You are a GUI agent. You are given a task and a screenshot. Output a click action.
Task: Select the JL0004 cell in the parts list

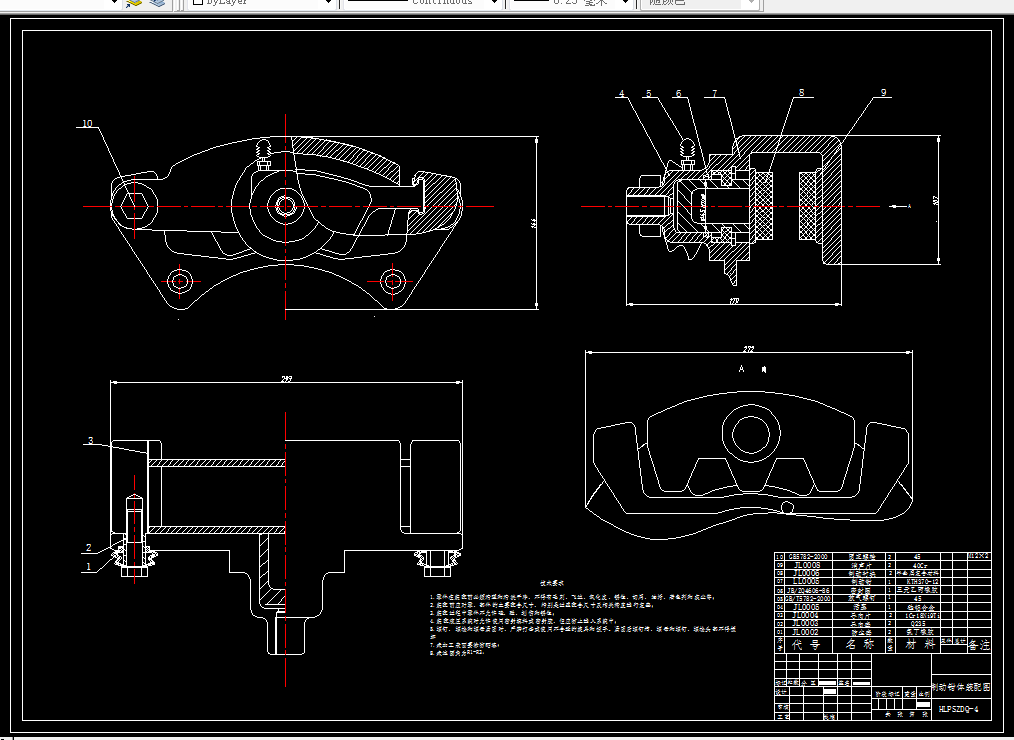(806, 615)
